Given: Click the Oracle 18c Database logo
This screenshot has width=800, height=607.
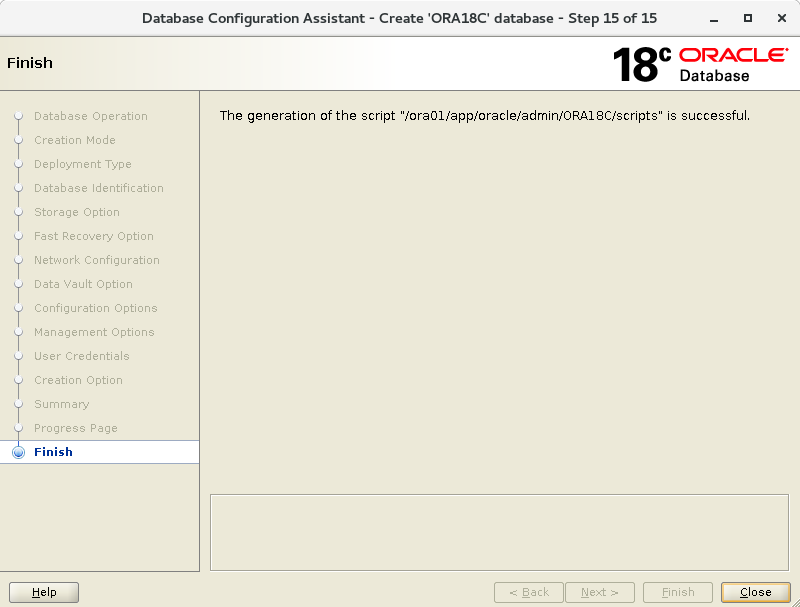Looking at the screenshot, I should click(x=701, y=64).
